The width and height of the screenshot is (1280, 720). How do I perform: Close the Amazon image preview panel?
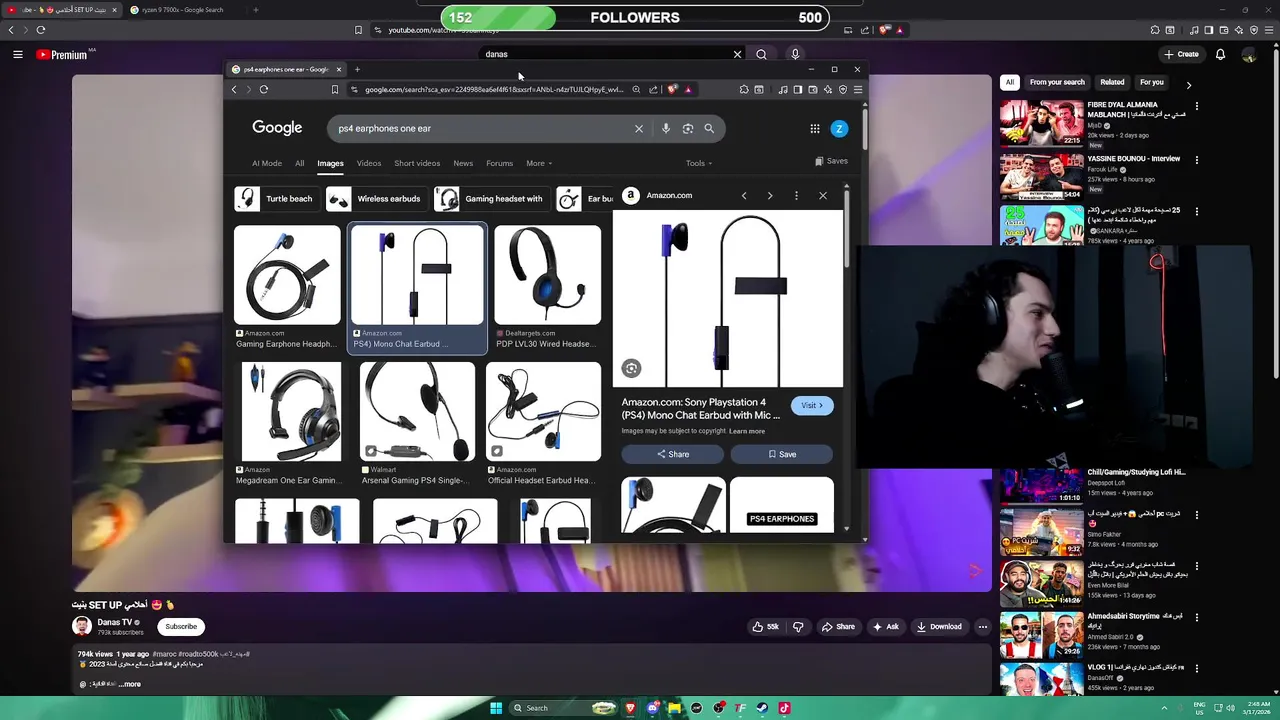tap(823, 195)
